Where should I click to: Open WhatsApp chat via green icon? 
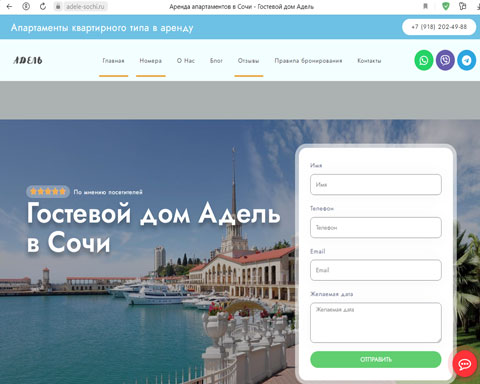click(424, 60)
